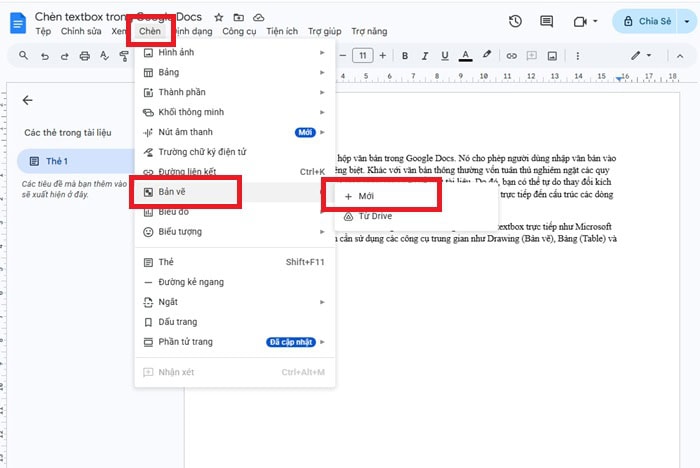
Task: Open highlight color pen
Action: pyautogui.click(x=487, y=55)
